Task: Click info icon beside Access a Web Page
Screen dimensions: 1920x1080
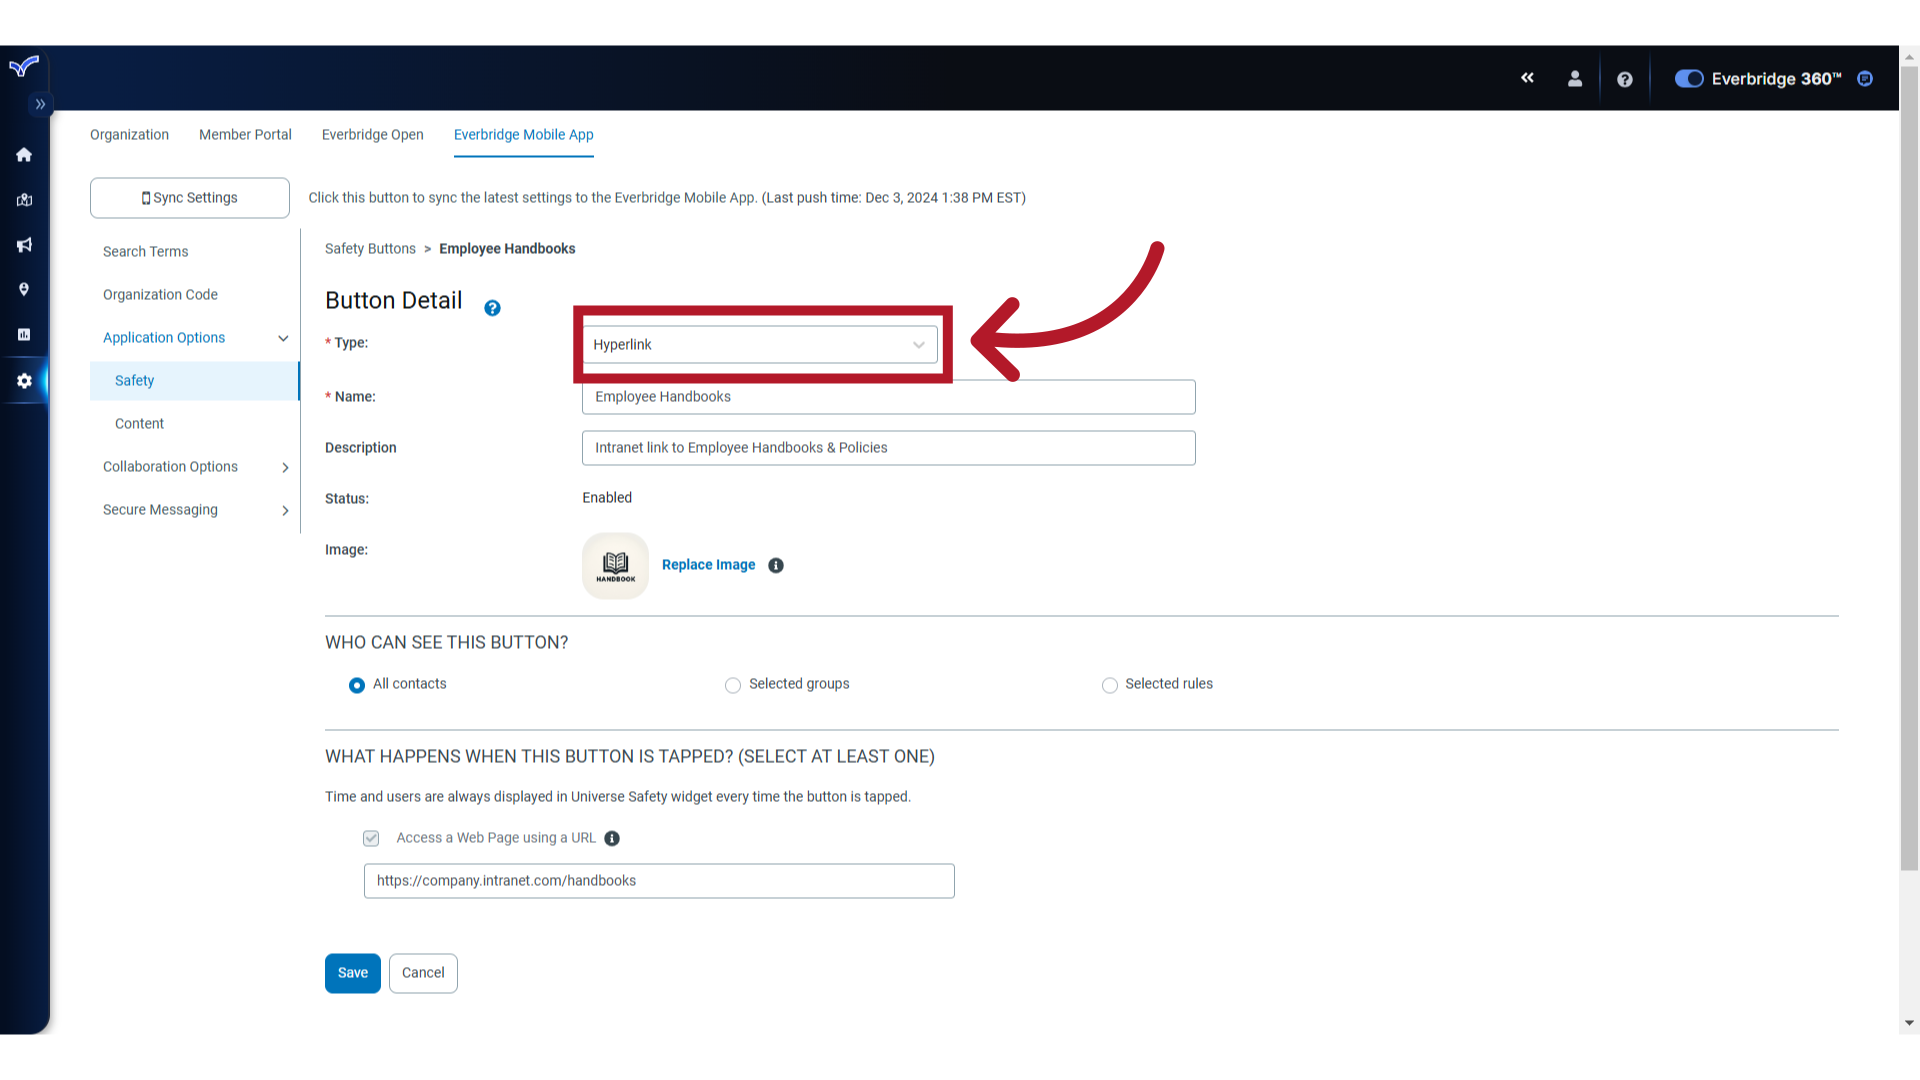Action: tap(612, 839)
